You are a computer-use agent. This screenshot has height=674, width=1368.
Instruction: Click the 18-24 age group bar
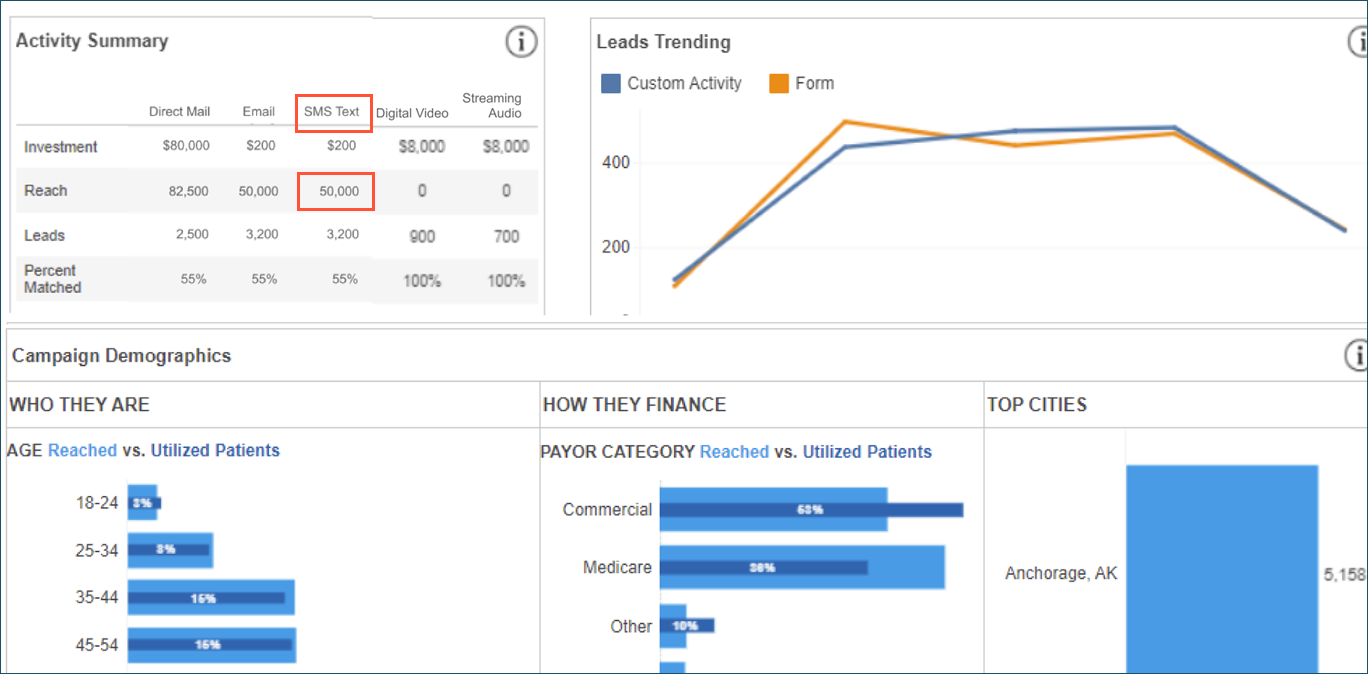144,502
